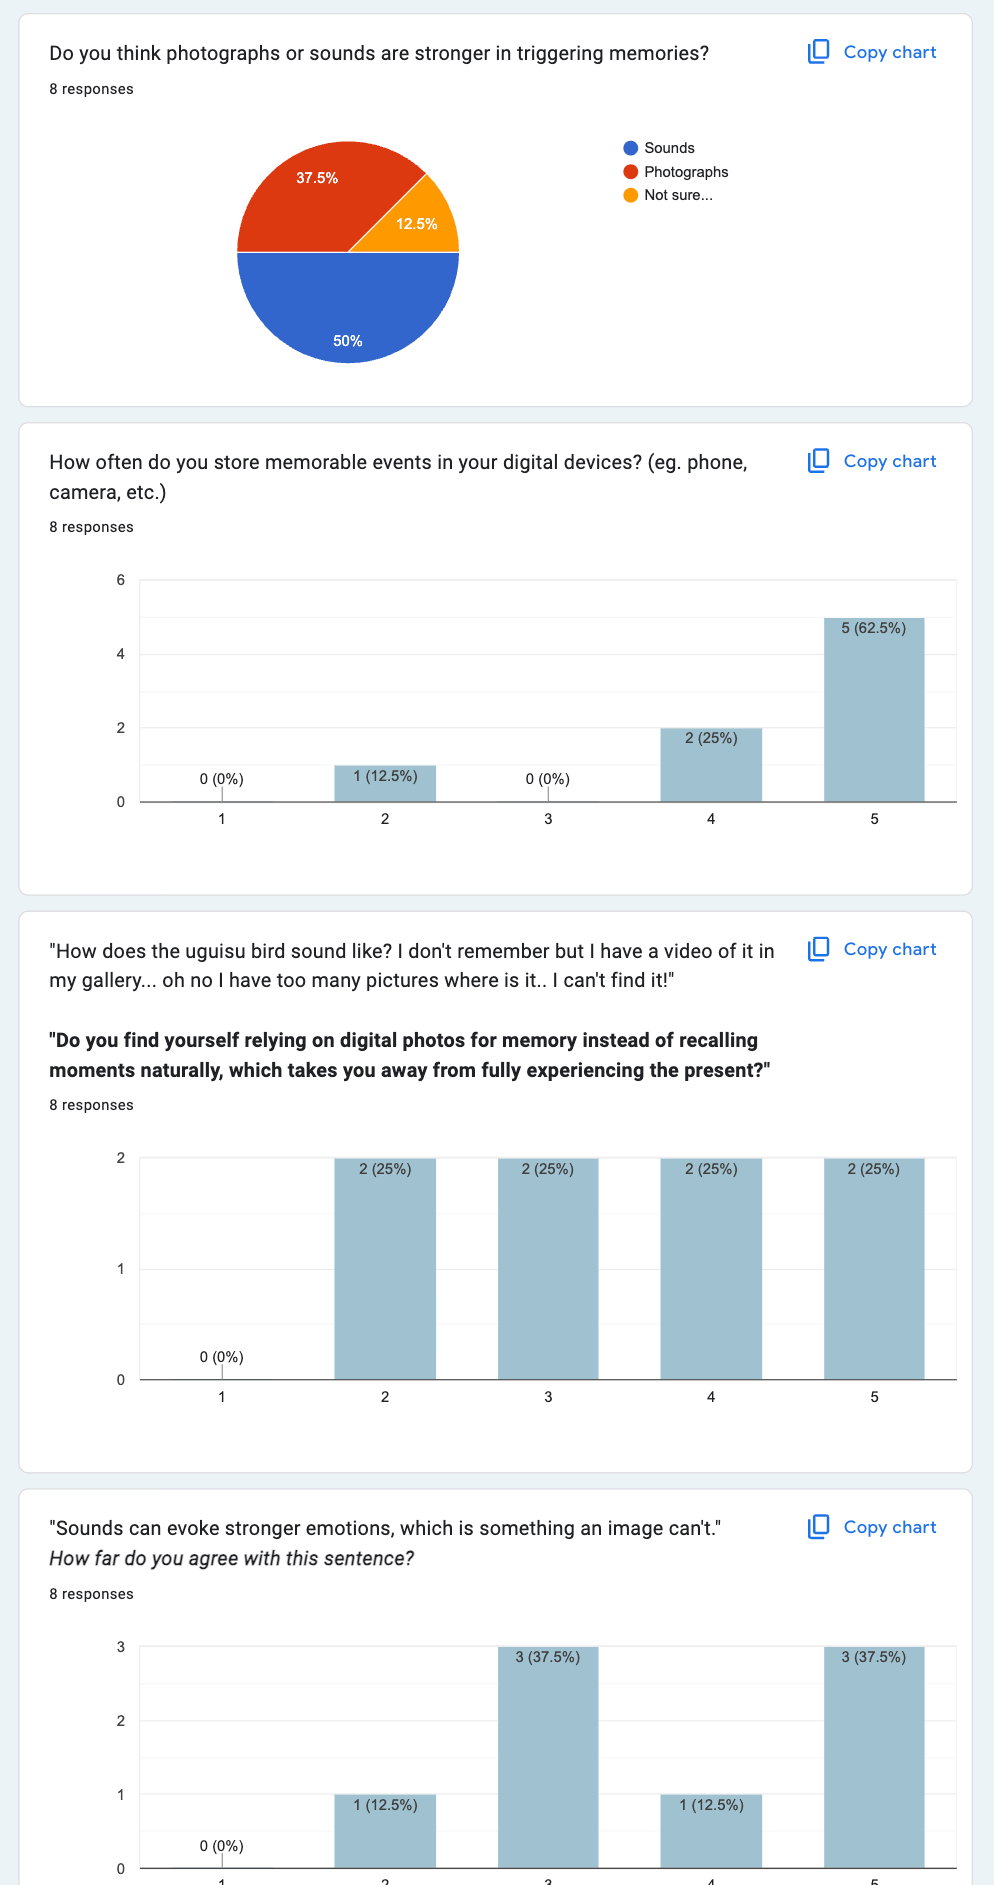This screenshot has width=994, height=1885.
Task: Click the blue 50% pie slice
Action: pyautogui.click(x=348, y=310)
